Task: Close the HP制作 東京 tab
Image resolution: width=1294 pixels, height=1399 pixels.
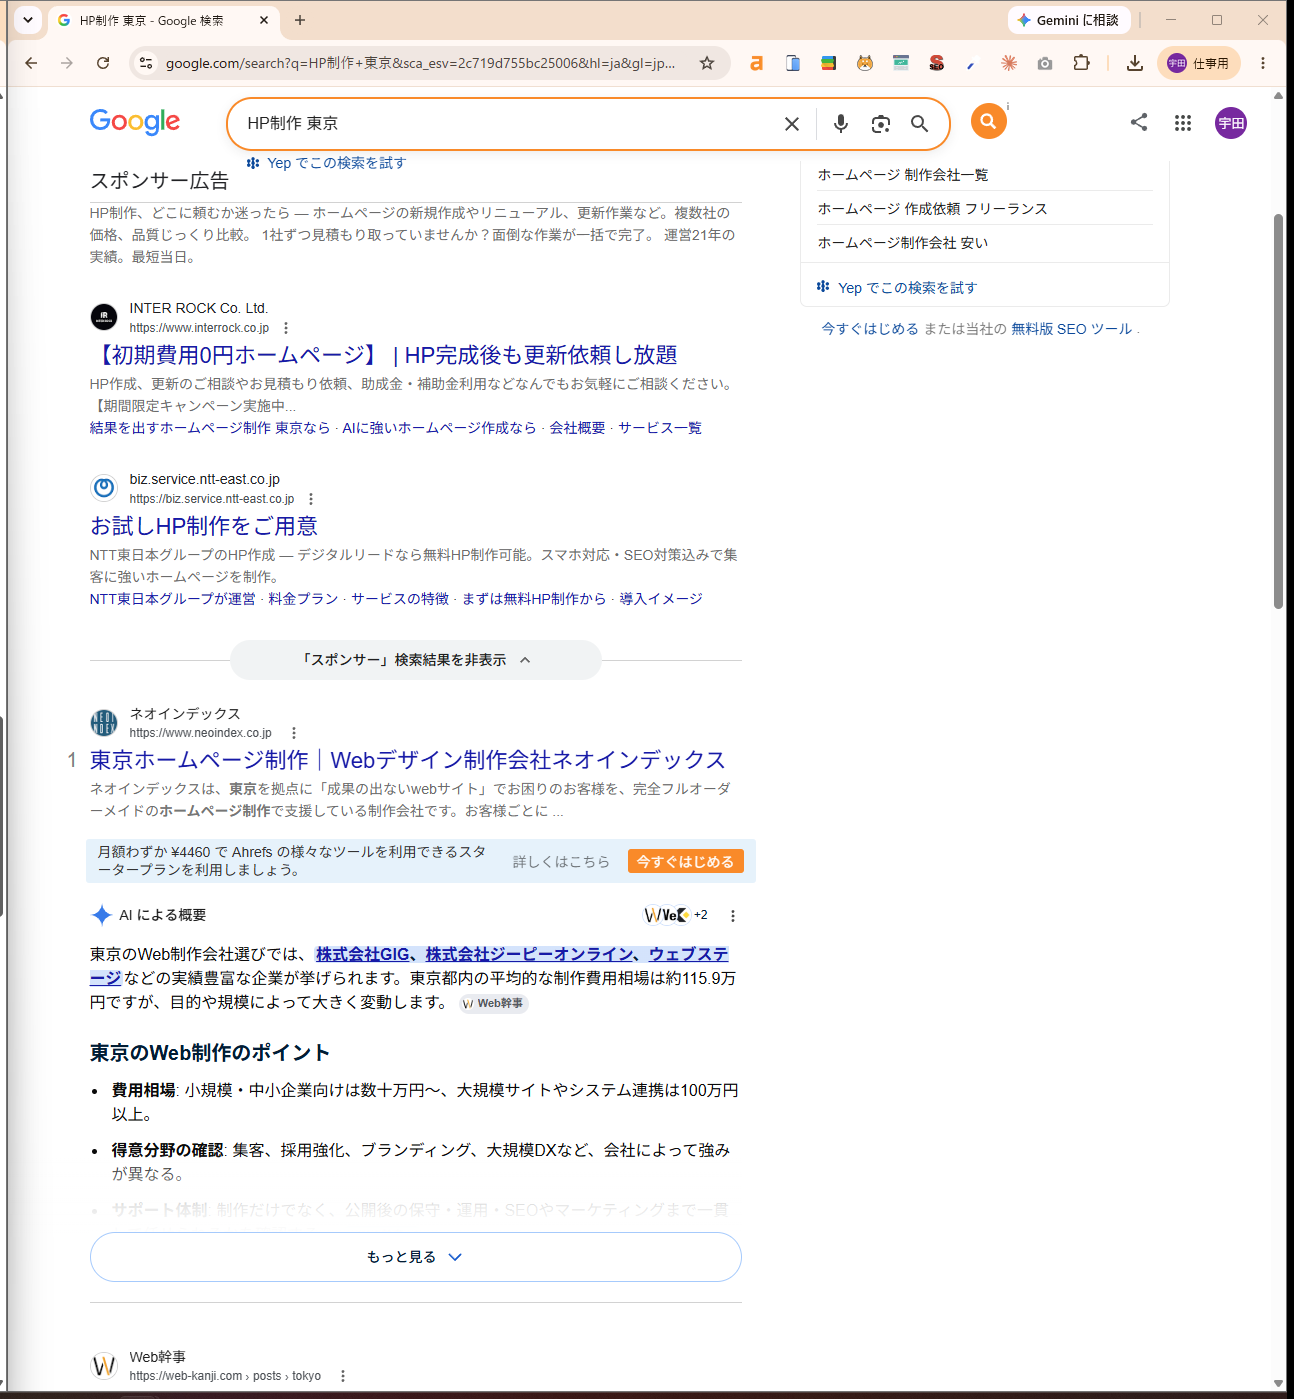Action: pos(264,20)
